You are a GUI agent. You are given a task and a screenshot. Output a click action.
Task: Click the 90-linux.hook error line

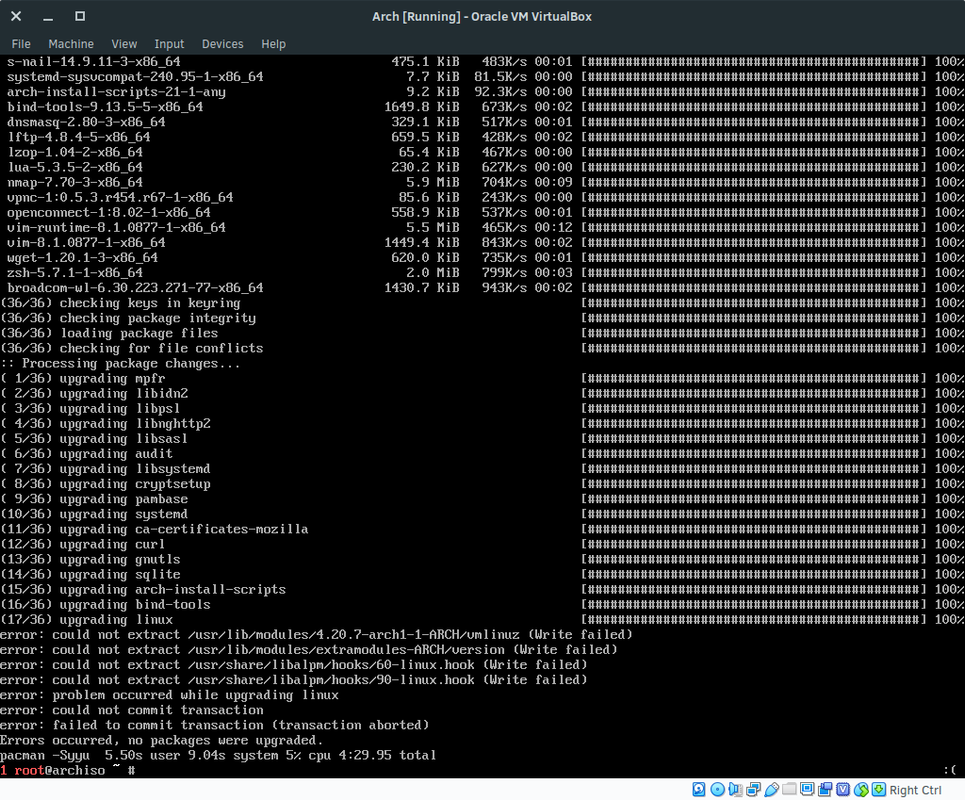click(294, 679)
